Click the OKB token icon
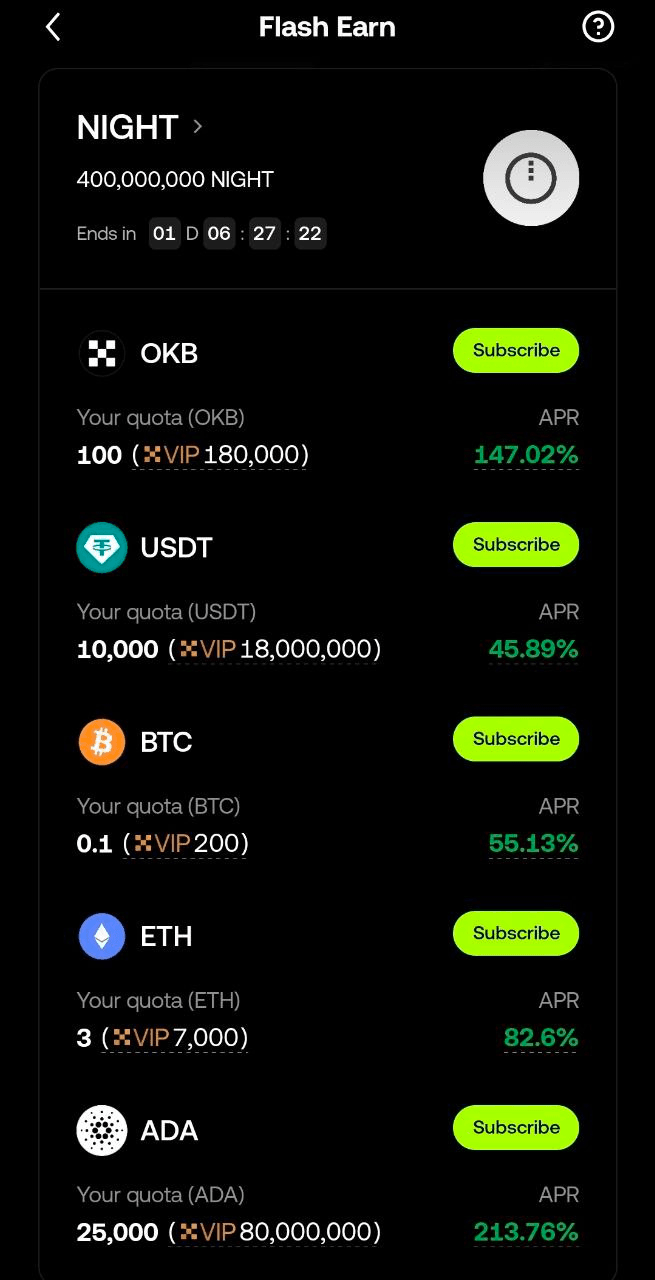This screenshot has height=1280, width=655. [100, 353]
